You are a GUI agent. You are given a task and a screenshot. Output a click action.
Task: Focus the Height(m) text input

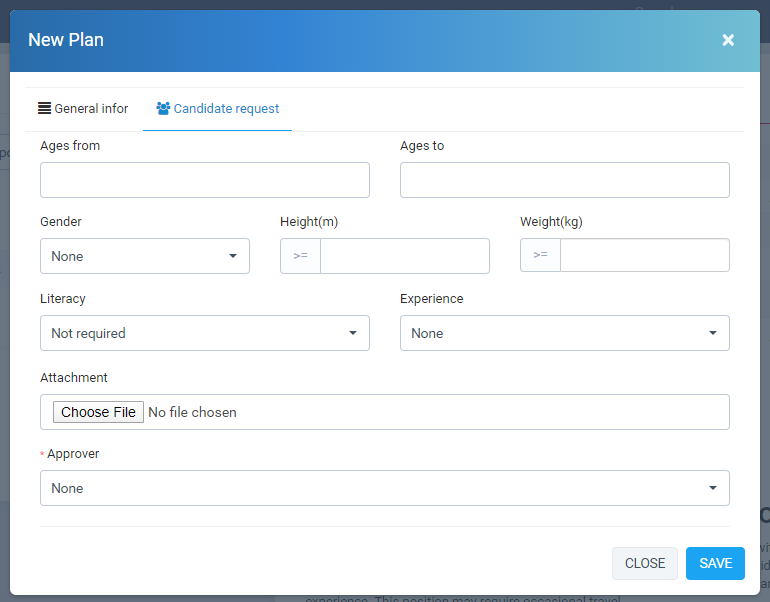[x=404, y=256]
